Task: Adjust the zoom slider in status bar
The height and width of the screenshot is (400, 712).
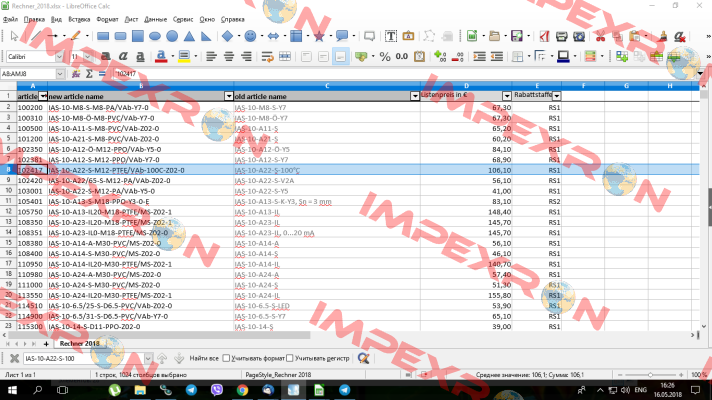Action: 650,375
